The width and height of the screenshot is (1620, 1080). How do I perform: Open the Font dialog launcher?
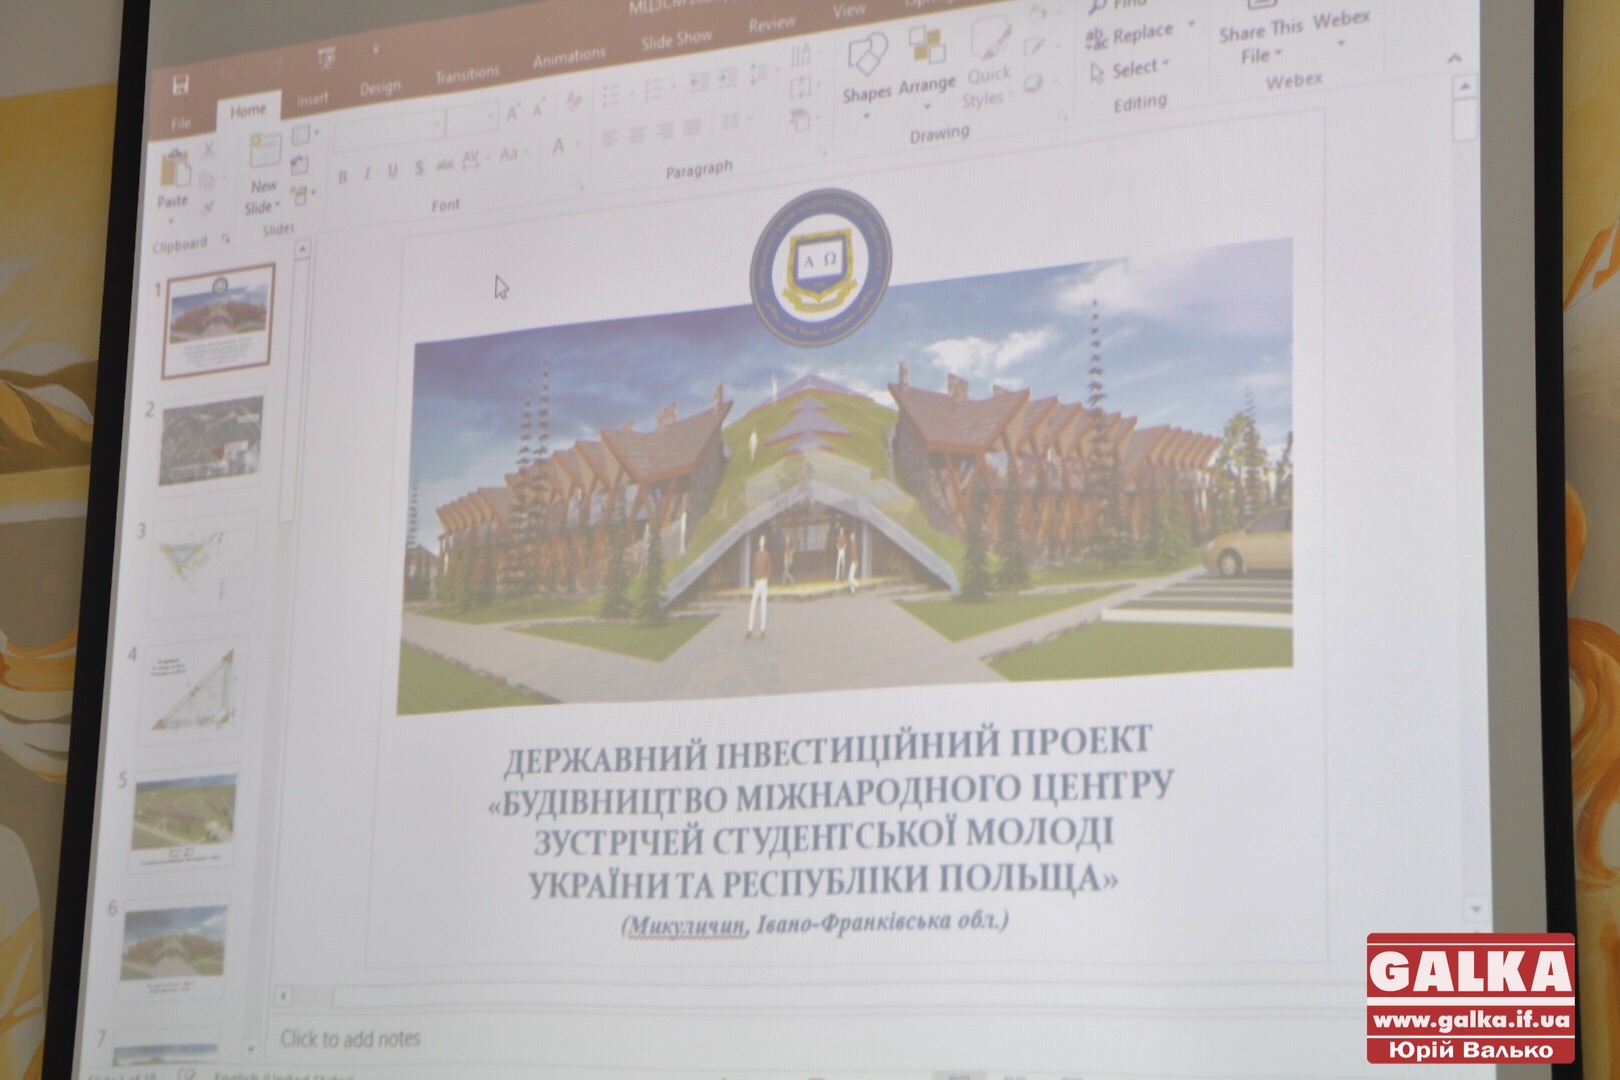click(x=578, y=187)
